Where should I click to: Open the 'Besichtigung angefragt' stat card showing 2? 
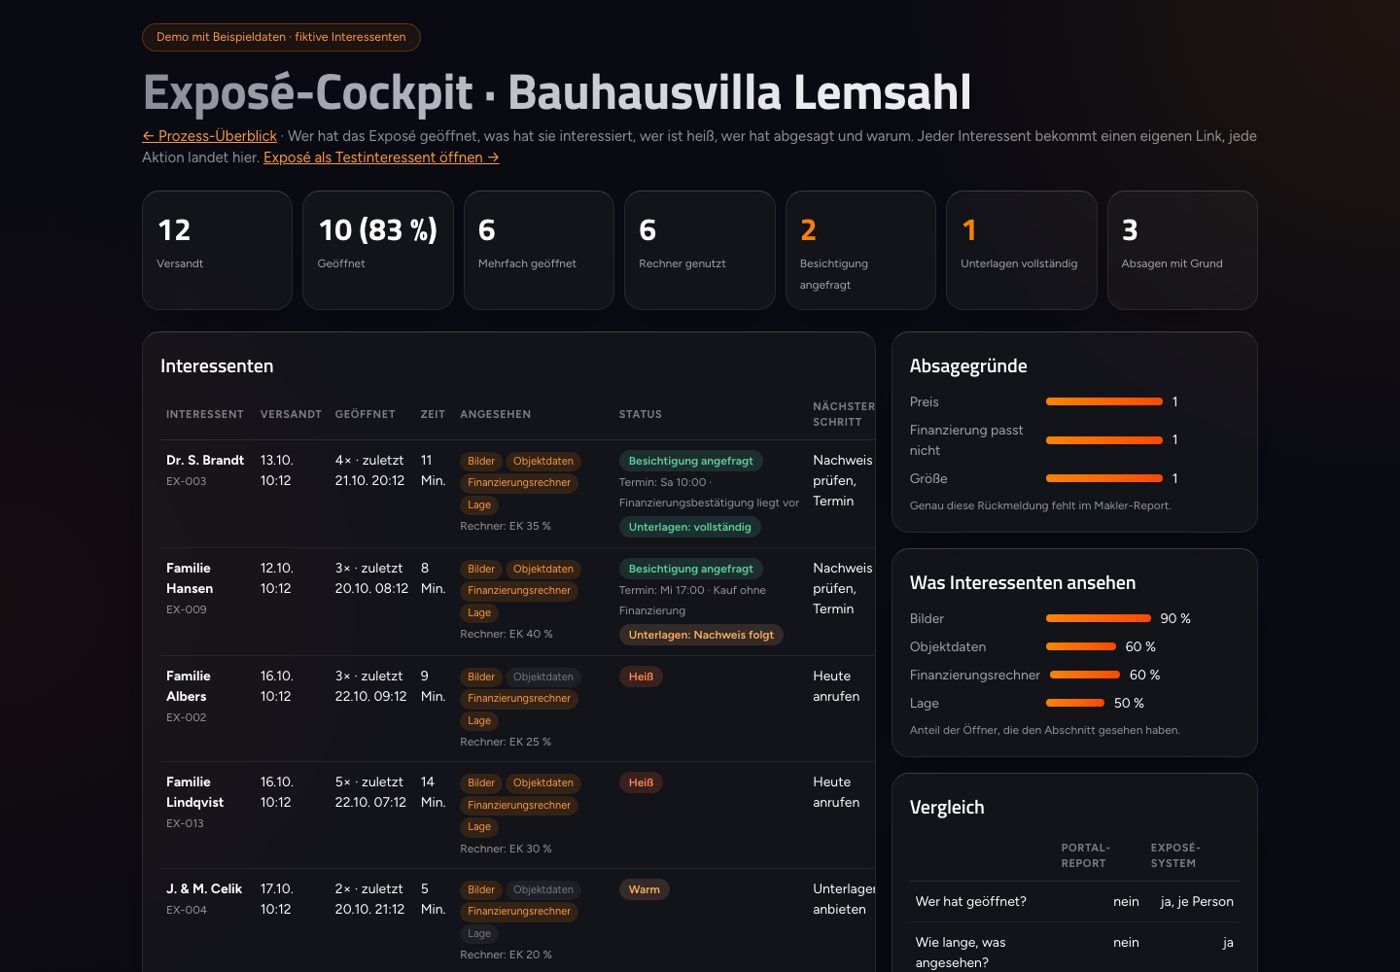(861, 250)
